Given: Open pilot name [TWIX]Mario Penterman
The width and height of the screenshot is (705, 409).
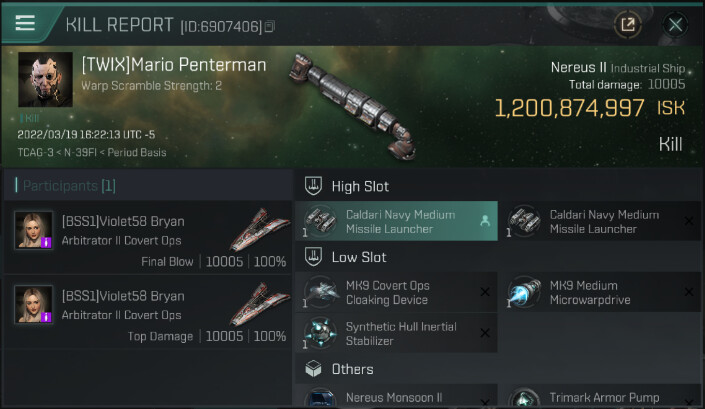Looking at the screenshot, I should [x=174, y=66].
